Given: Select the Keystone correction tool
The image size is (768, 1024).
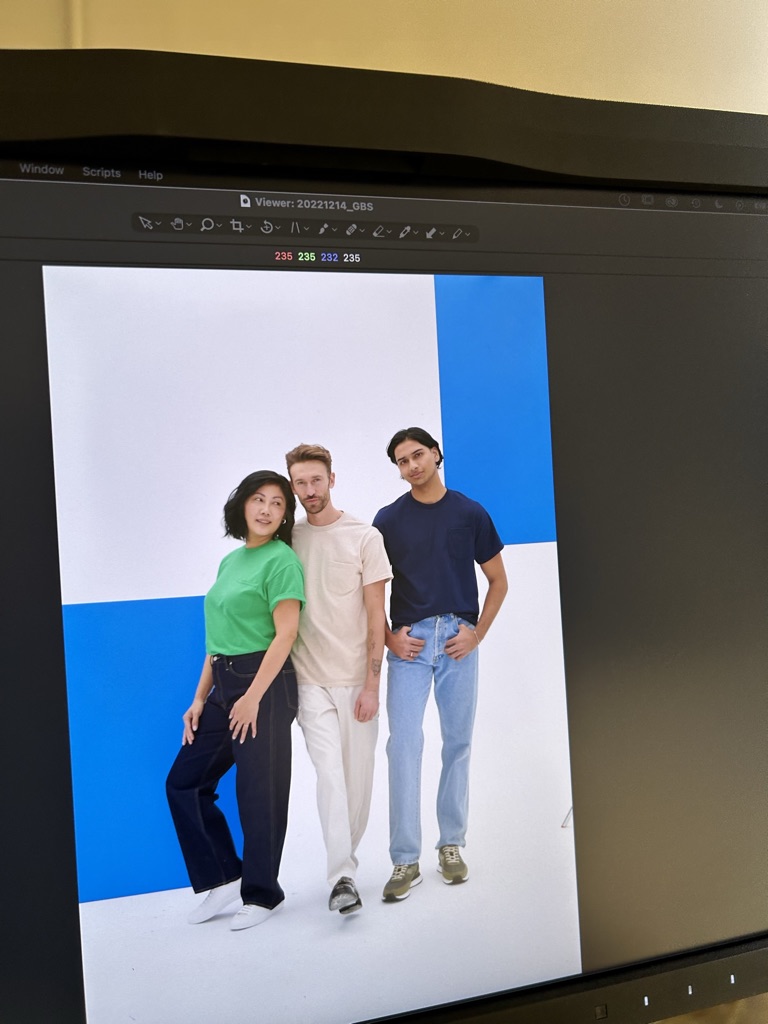Looking at the screenshot, I should [295, 227].
